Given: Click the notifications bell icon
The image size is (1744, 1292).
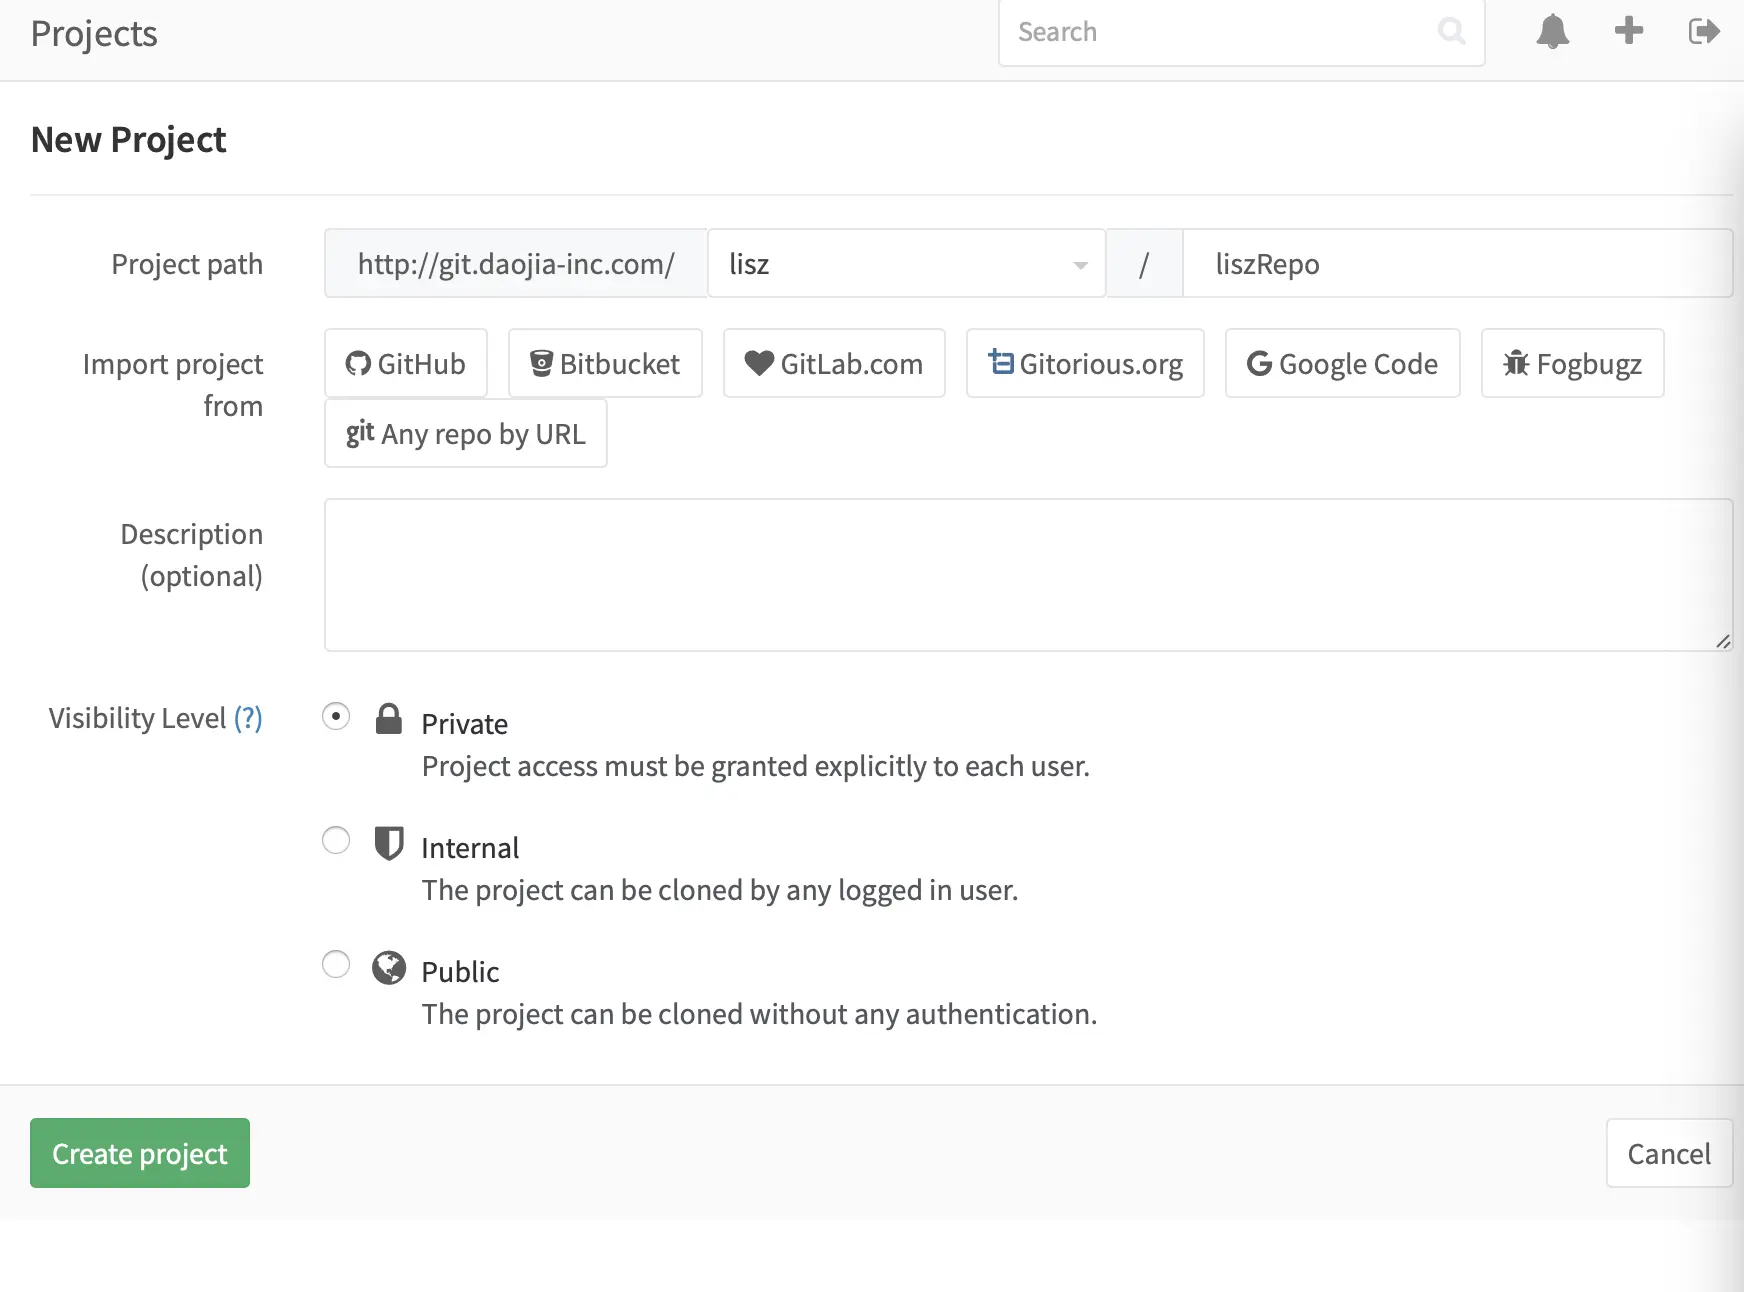Looking at the screenshot, I should pyautogui.click(x=1552, y=32).
